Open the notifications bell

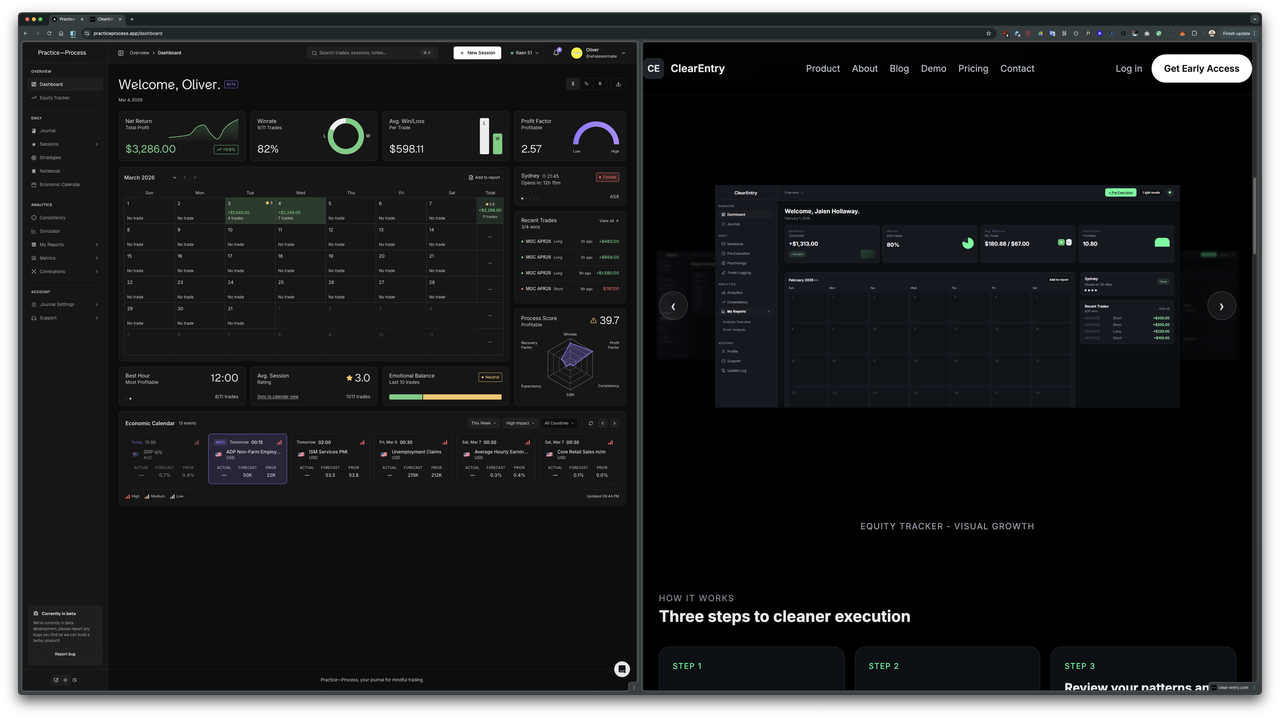coord(556,53)
